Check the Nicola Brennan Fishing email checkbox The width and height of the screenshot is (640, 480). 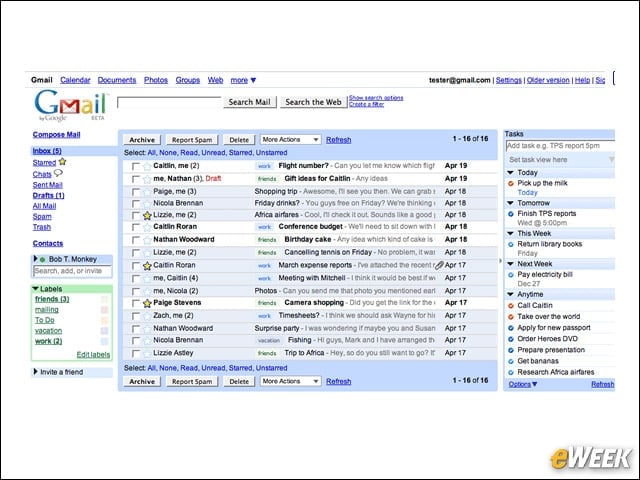coord(136,340)
